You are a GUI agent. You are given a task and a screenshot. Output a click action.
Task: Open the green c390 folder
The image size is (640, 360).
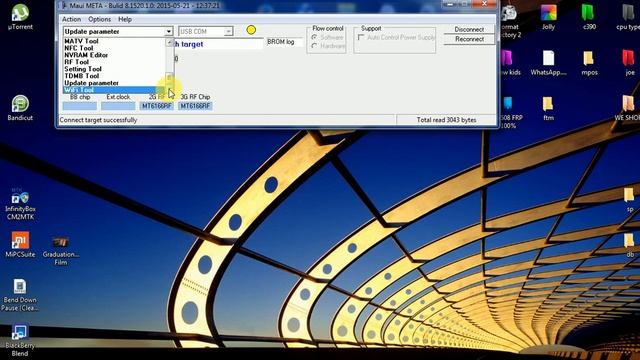(589, 17)
